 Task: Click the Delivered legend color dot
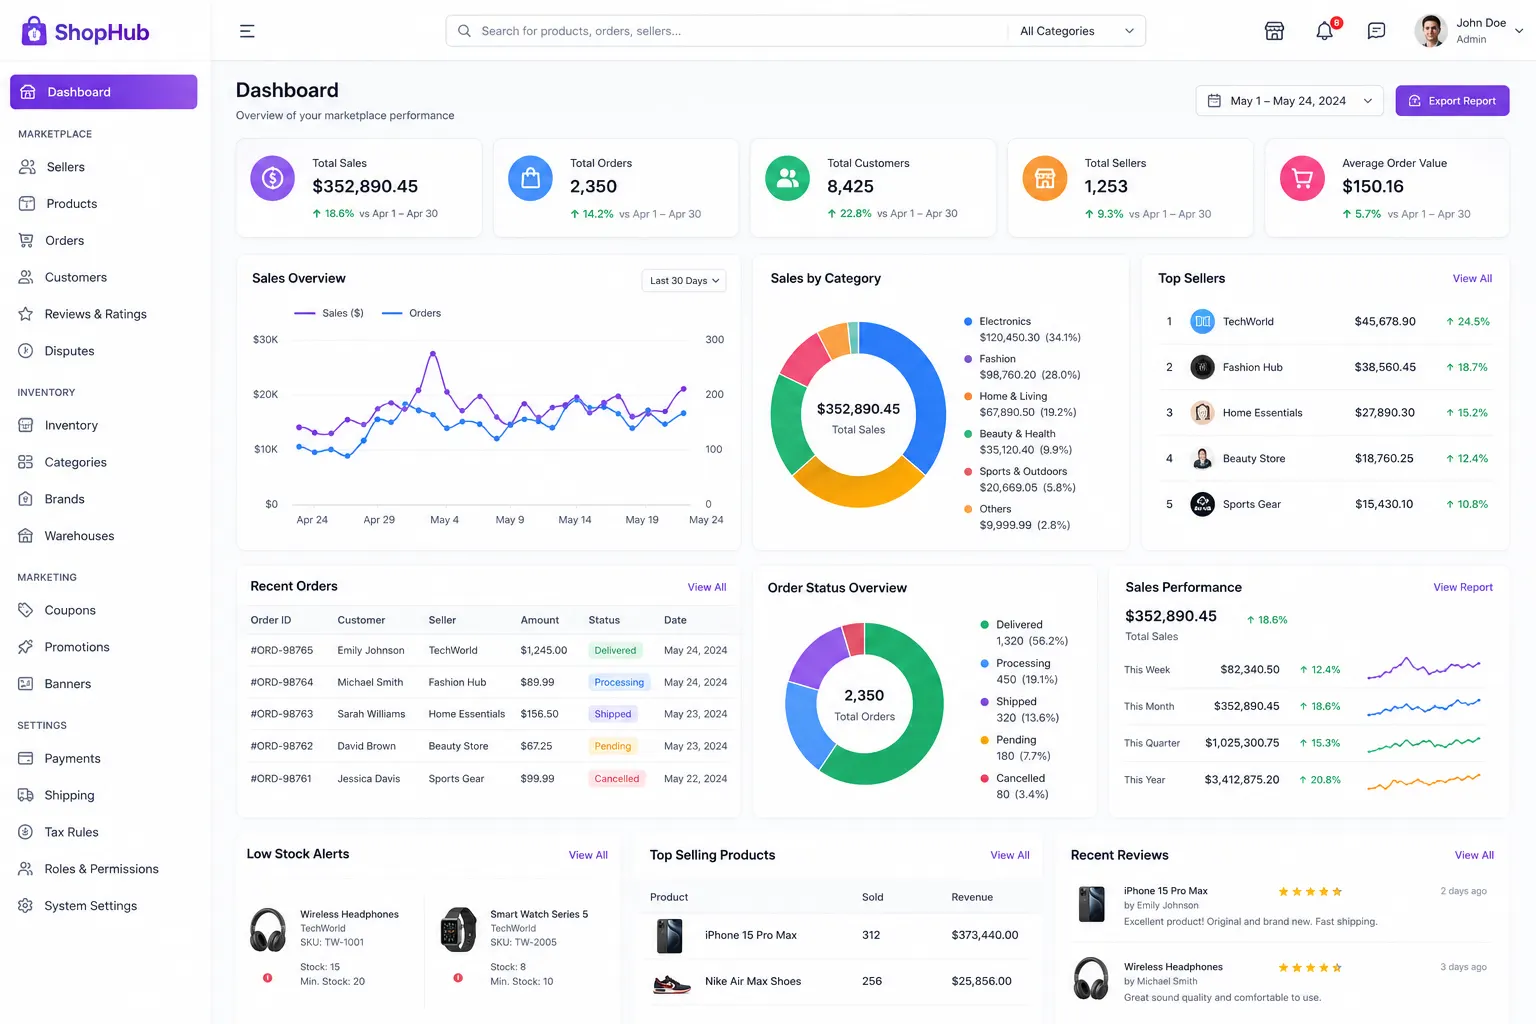[x=985, y=625]
